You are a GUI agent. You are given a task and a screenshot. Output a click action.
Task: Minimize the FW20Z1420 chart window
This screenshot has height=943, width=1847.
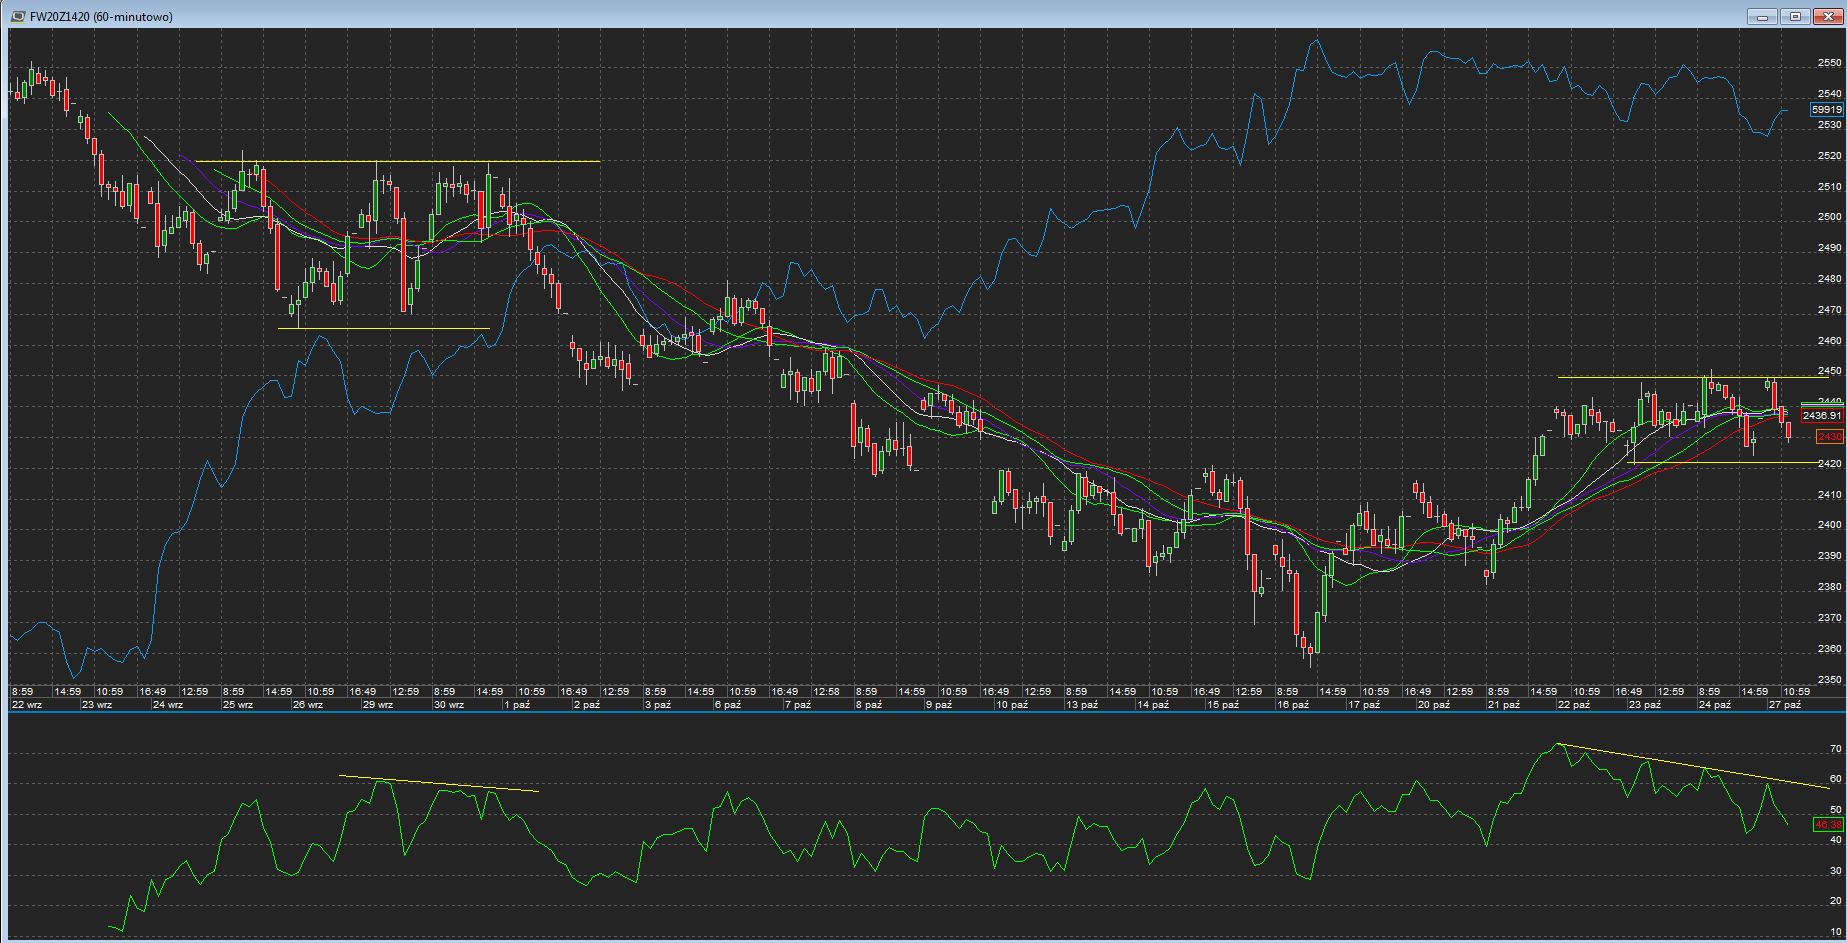(1762, 16)
